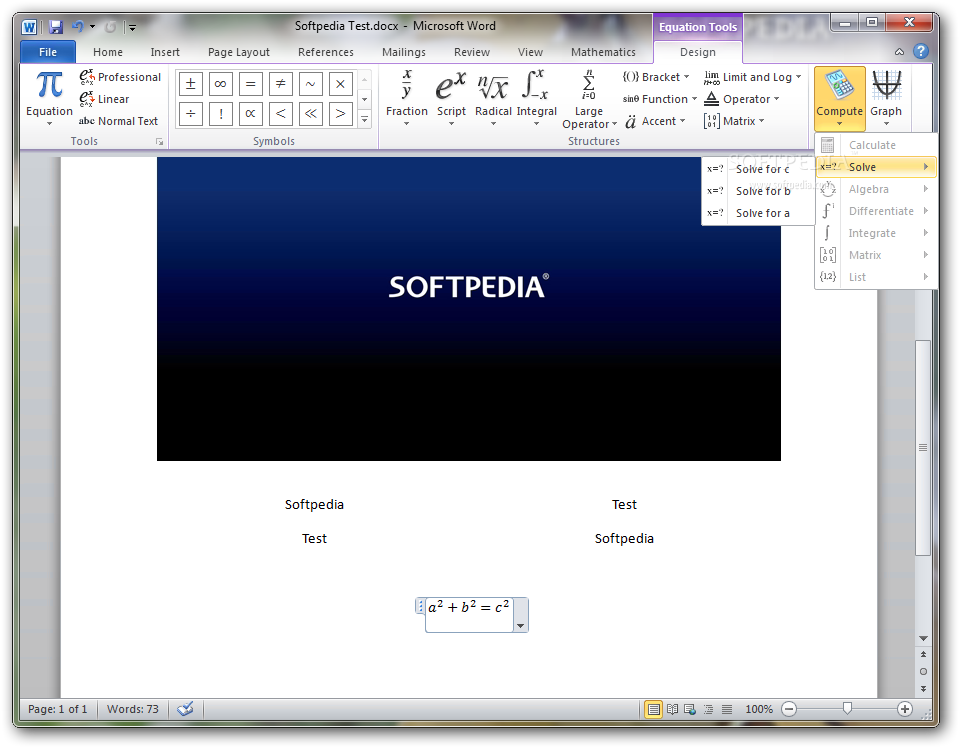Screen dimensions: 960x748
Task: Open the Integral structure gallery
Action: click(x=536, y=98)
